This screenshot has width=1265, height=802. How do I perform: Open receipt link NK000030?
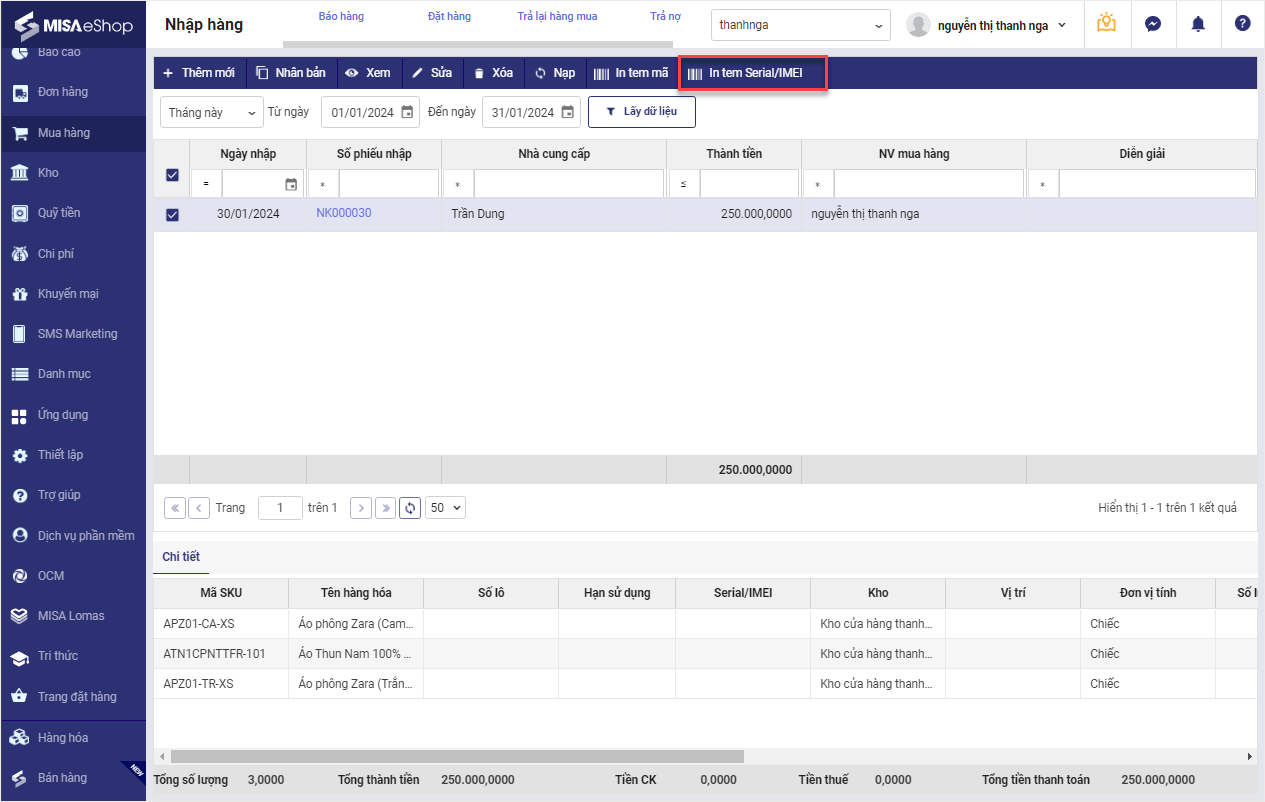click(344, 214)
